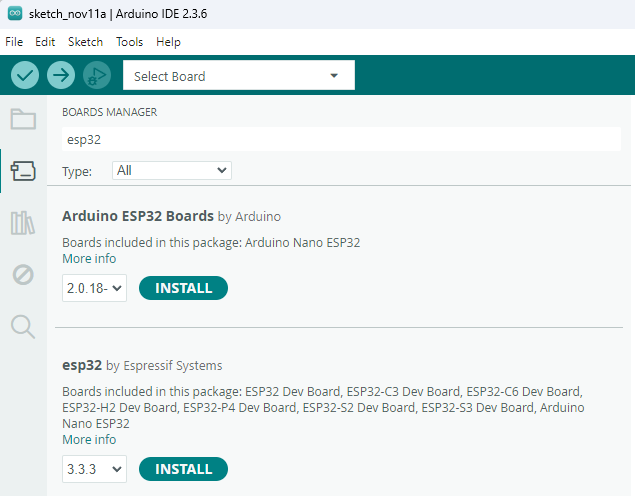Expand the Select Board dropdown
The width and height of the screenshot is (635, 496).
[238, 76]
